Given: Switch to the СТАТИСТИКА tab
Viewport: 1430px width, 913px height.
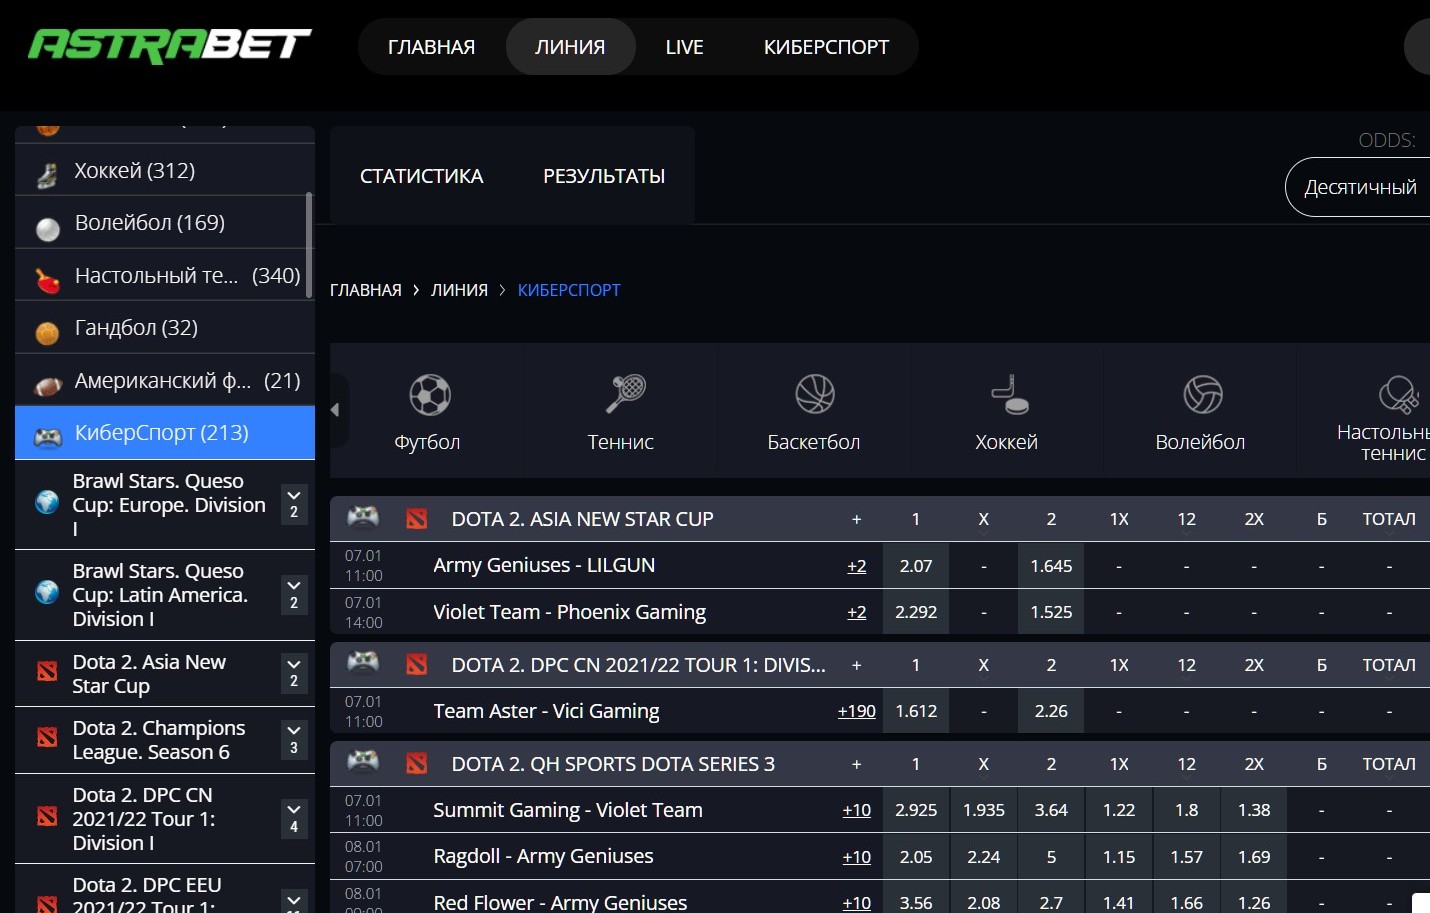Looking at the screenshot, I should [421, 176].
